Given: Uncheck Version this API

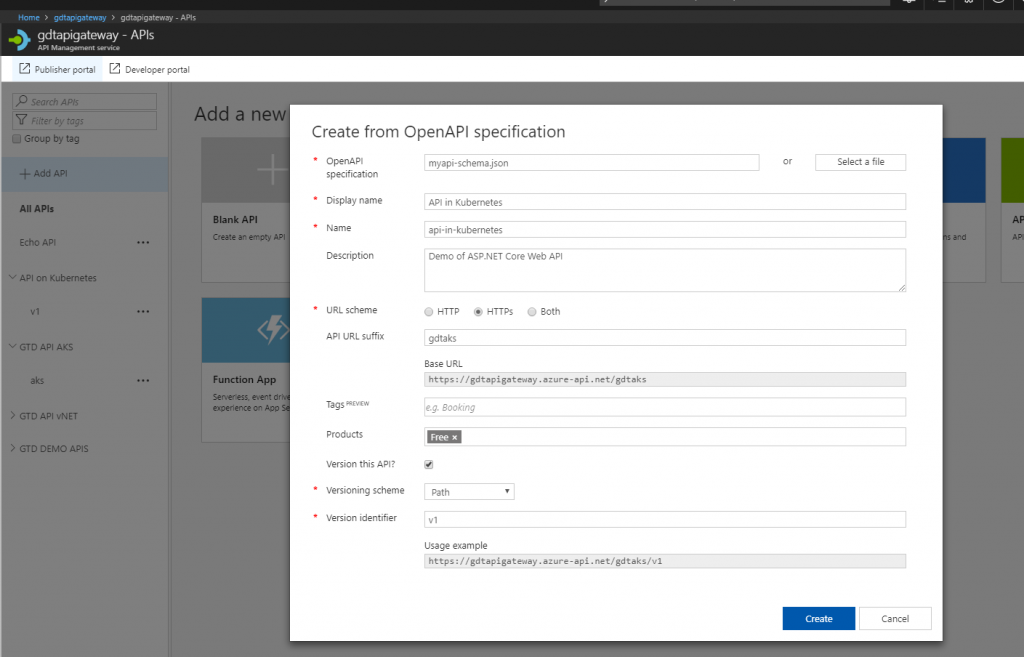Looking at the screenshot, I should (428, 464).
